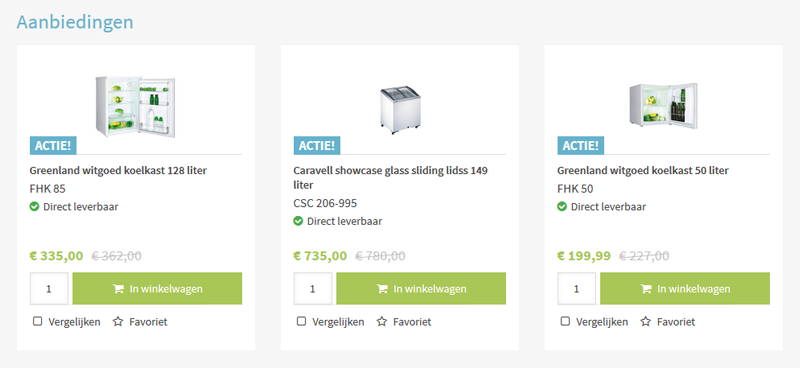800x368 pixels.
Task: Add Caravell showcase to winkelwagen
Action: pyautogui.click(x=421, y=288)
